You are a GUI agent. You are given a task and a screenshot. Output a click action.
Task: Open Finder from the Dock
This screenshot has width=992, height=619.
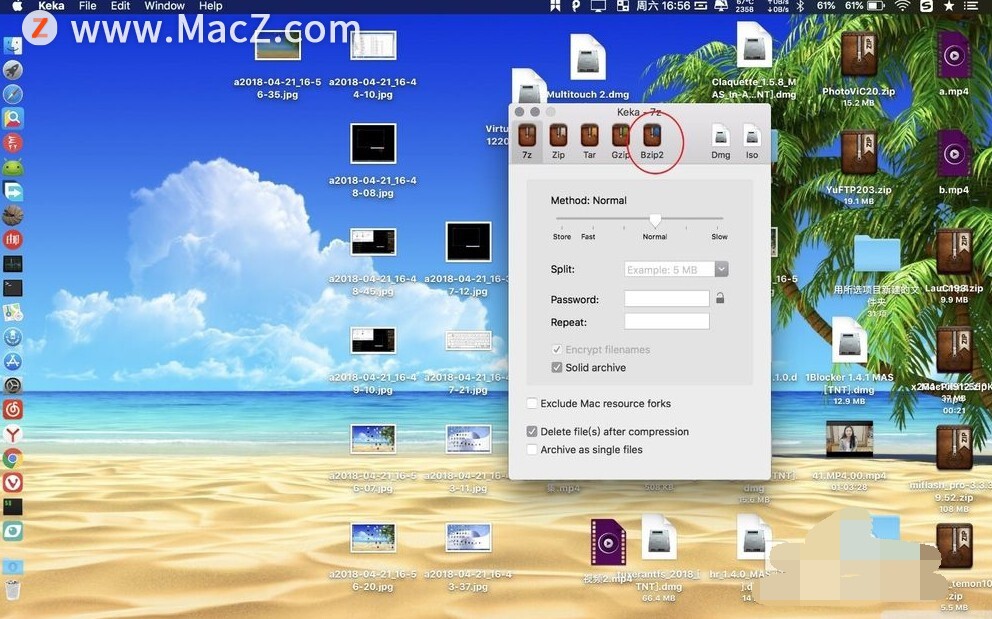click(13, 46)
